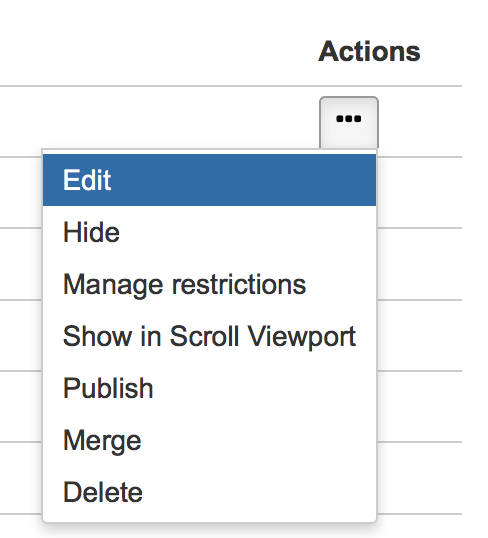
Task: Select Edit from the actions menu
Action: tap(209, 180)
